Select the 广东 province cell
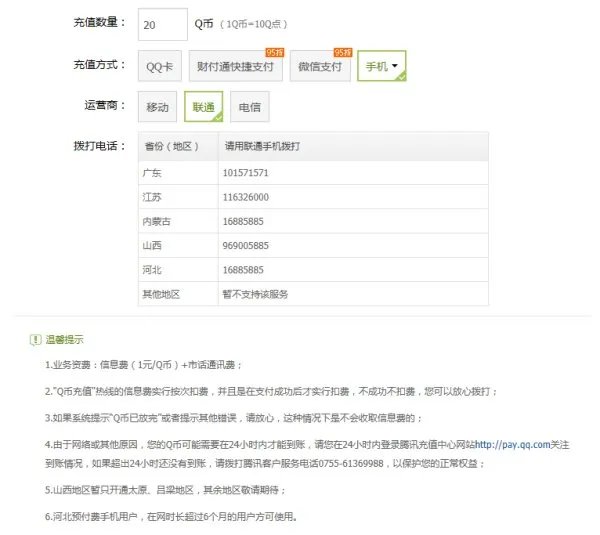 pyautogui.click(x=178, y=173)
